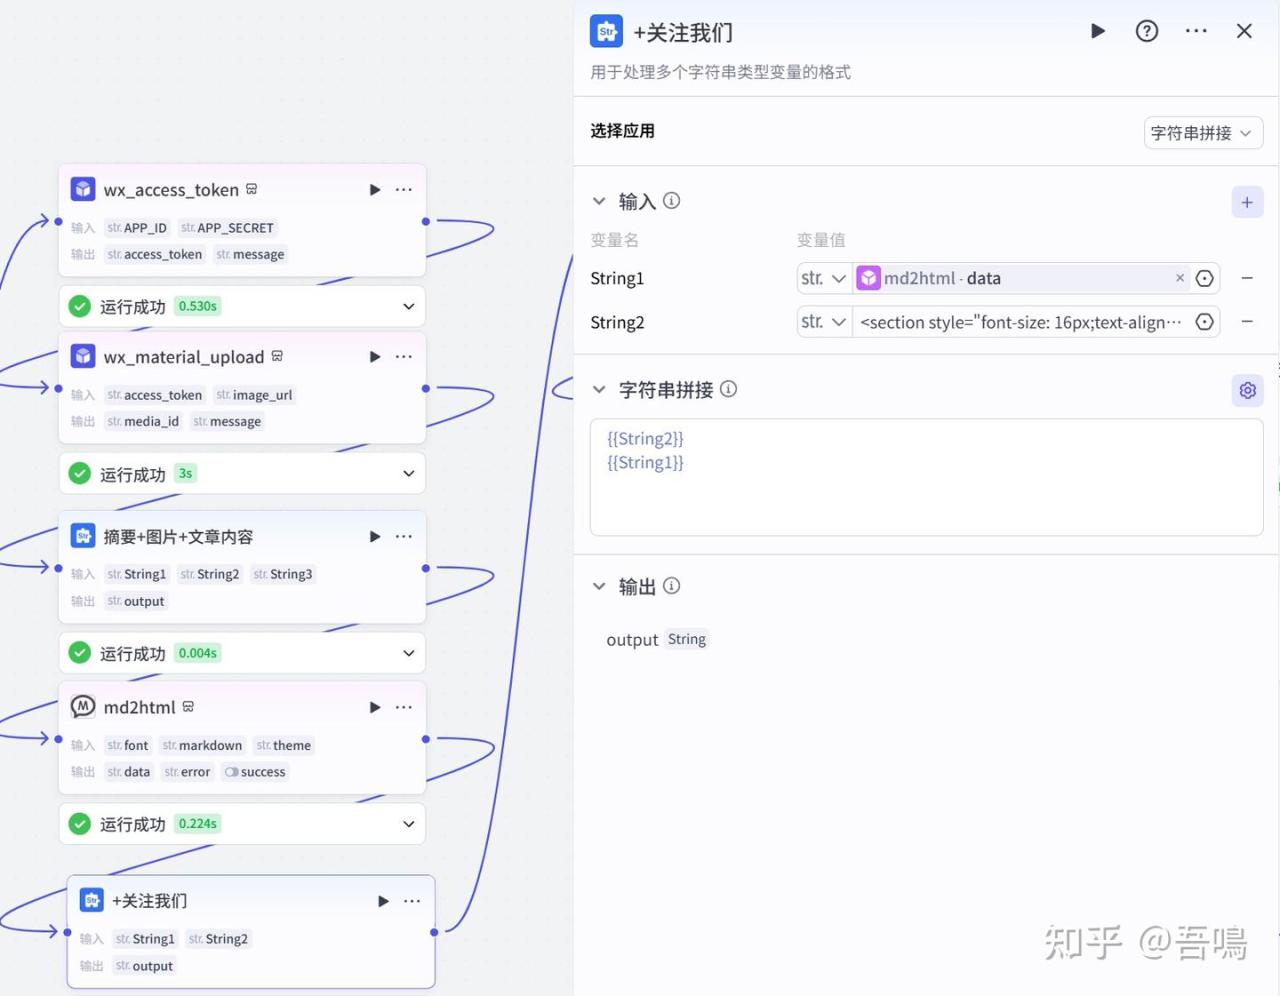The width and height of the screenshot is (1280, 996).
Task: Open help for the +关注我们 panel
Action: 1147,31
